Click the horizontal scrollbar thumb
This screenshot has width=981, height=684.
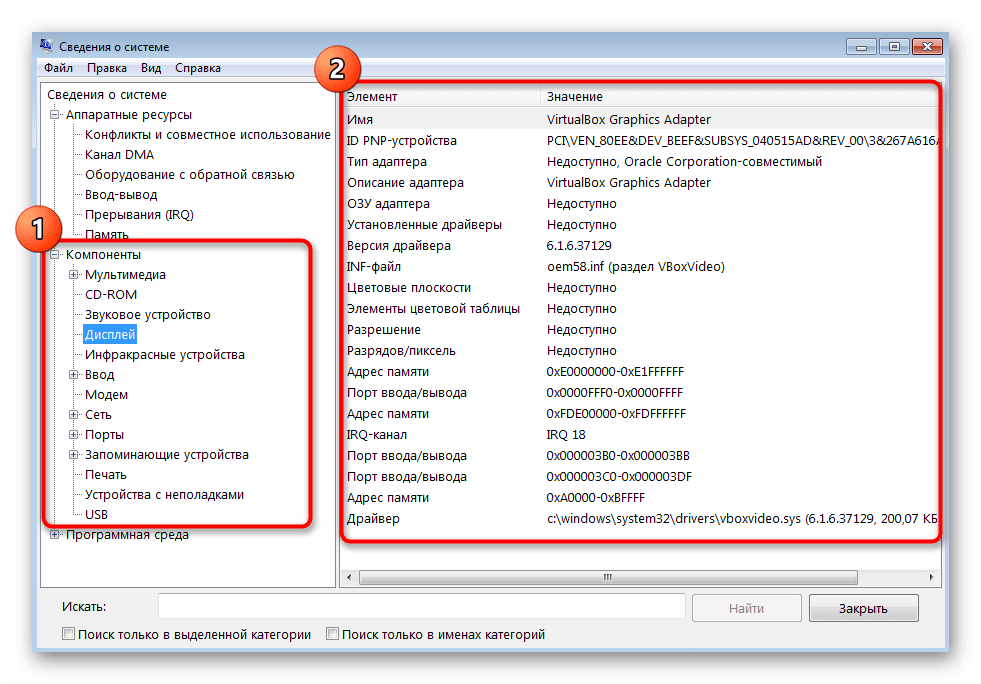pos(608,577)
